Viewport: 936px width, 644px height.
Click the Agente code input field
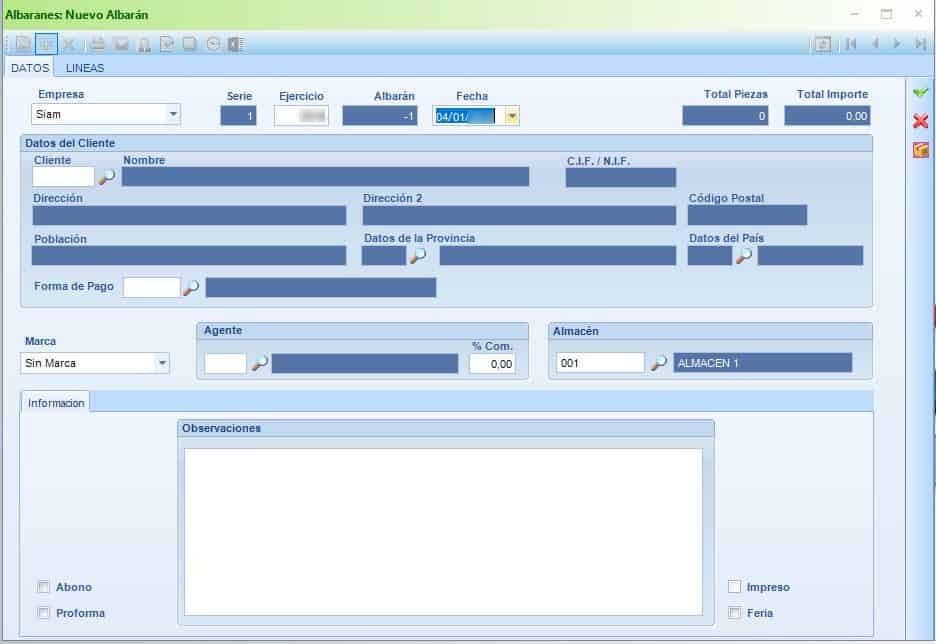(x=225, y=363)
